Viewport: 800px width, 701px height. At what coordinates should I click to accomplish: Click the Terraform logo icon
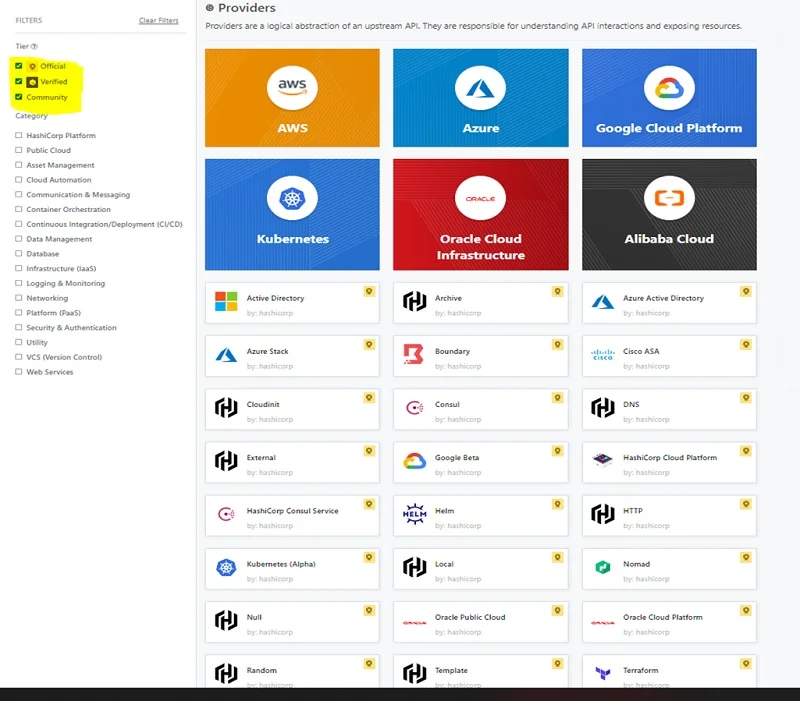click(x=603, y=673)
